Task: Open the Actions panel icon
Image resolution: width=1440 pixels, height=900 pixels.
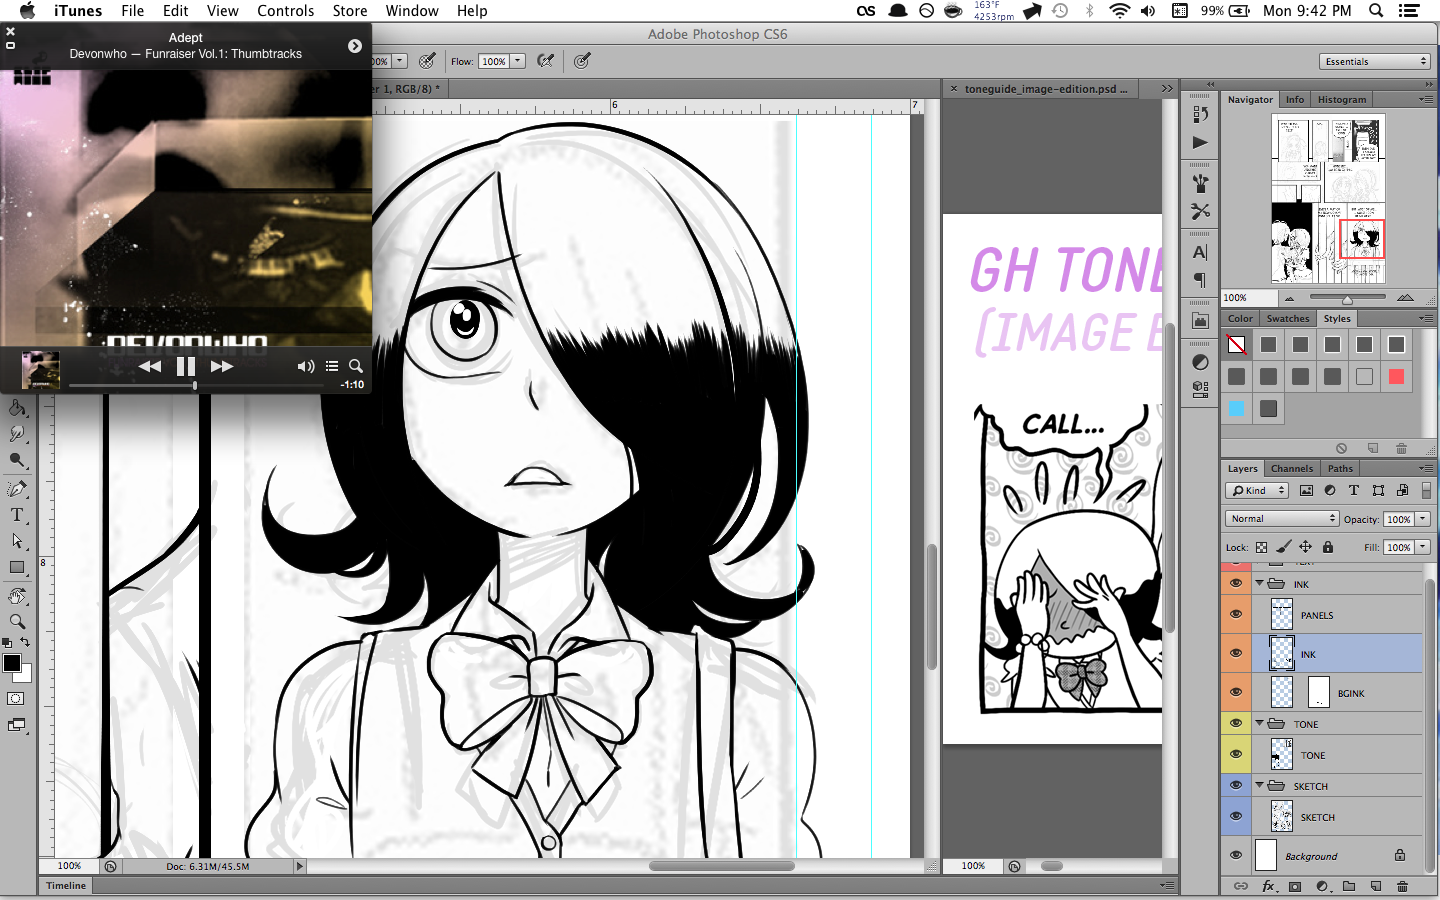Action: point(1200,143)
